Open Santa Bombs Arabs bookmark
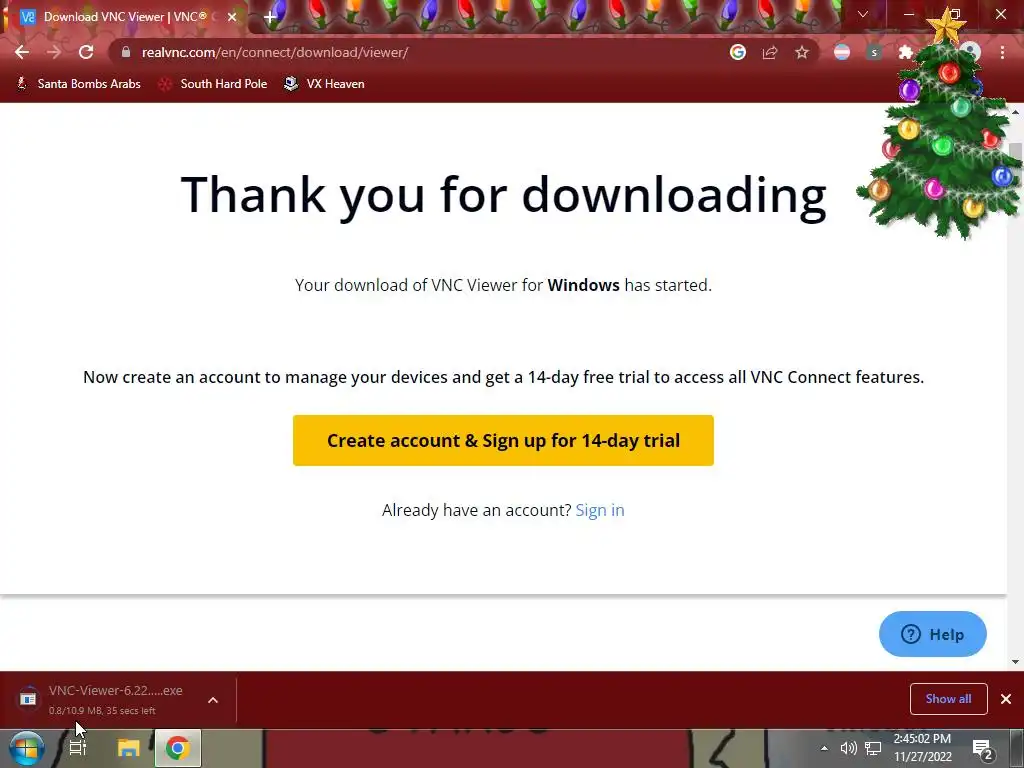 (x=78, y=84)
